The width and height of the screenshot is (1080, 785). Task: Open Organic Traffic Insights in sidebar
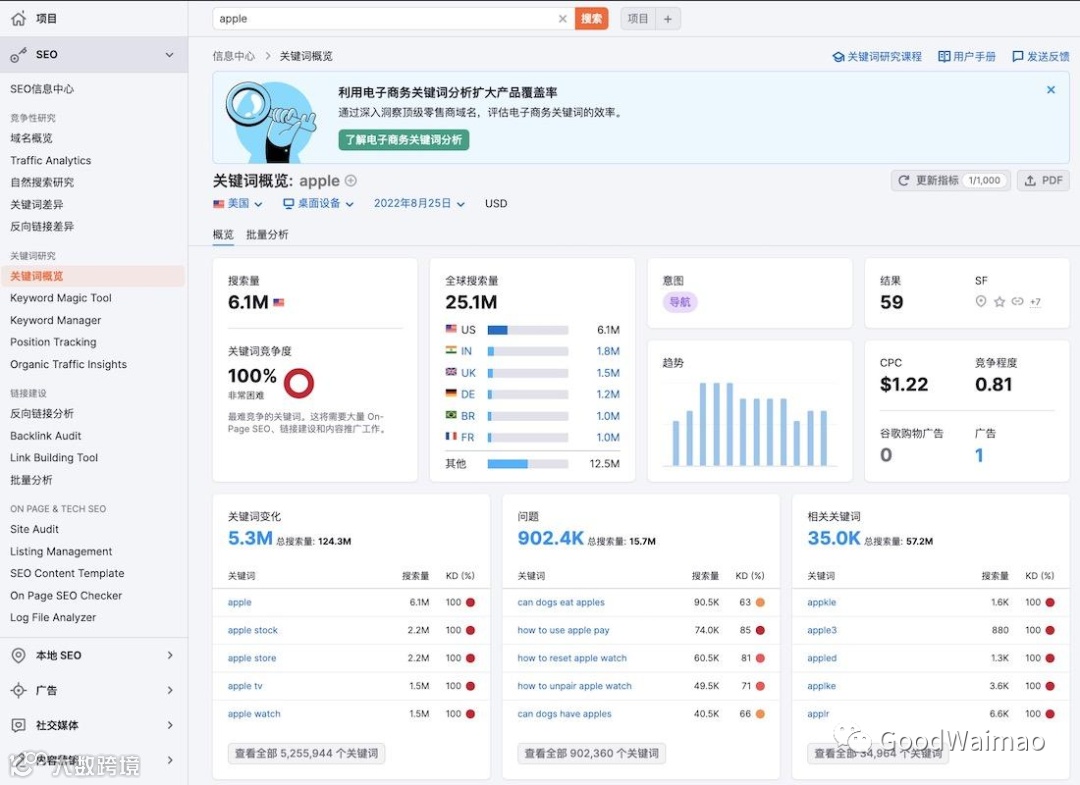(x=68, y=364)
